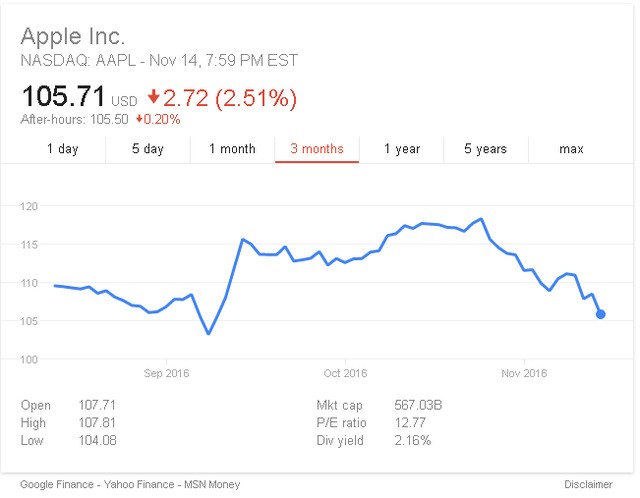Viewport: 640px width, 498px height.
Task: Select the 5 day range tab
Action: pyautogui.click(x=148, y=149)
